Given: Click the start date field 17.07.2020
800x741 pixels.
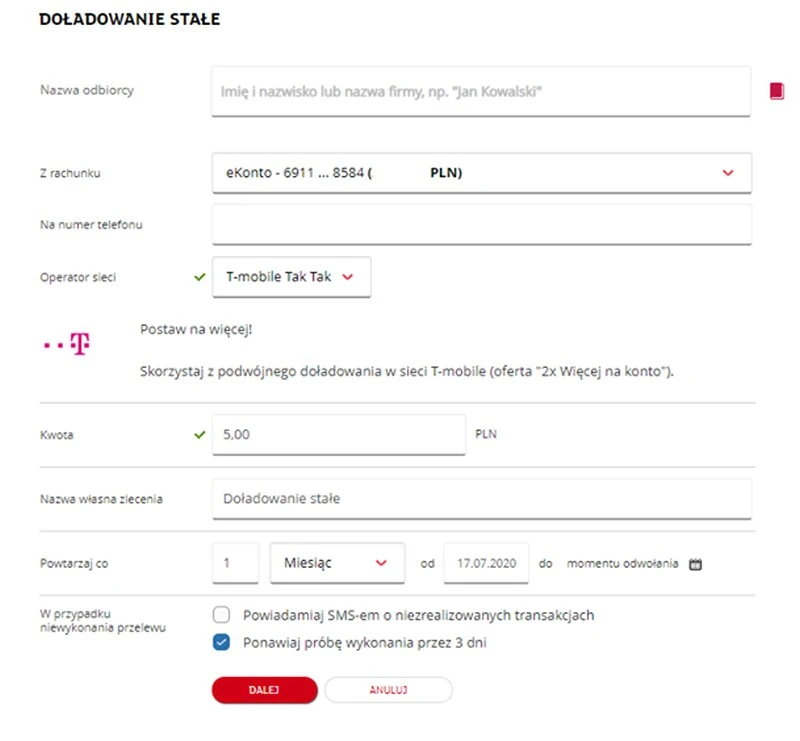Looking at the screenshot, I should tap(485, 563).
